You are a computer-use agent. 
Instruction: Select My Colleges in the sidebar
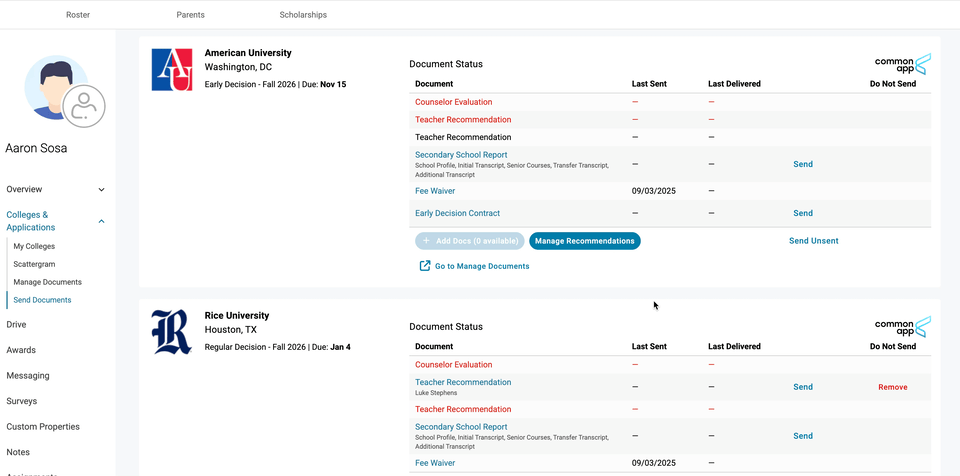pyautogui.click(x=34, y=246)
